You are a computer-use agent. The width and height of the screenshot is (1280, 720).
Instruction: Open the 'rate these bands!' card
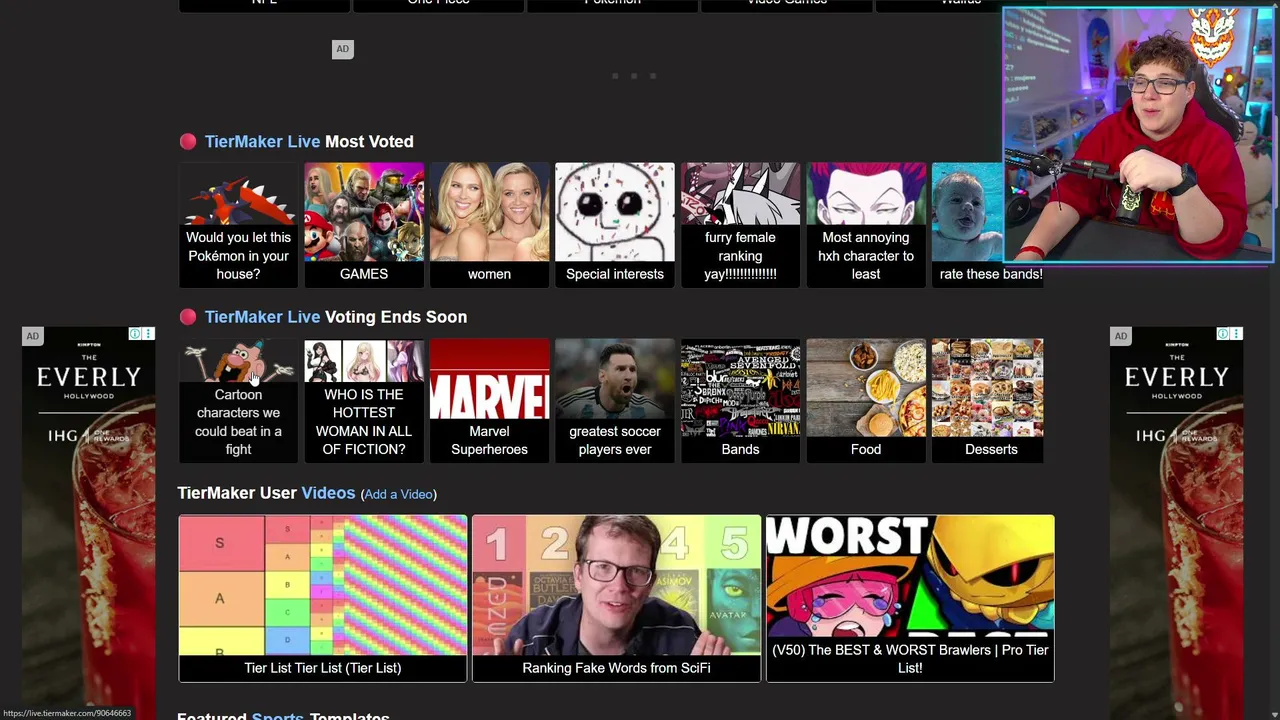tap(987, 225)
